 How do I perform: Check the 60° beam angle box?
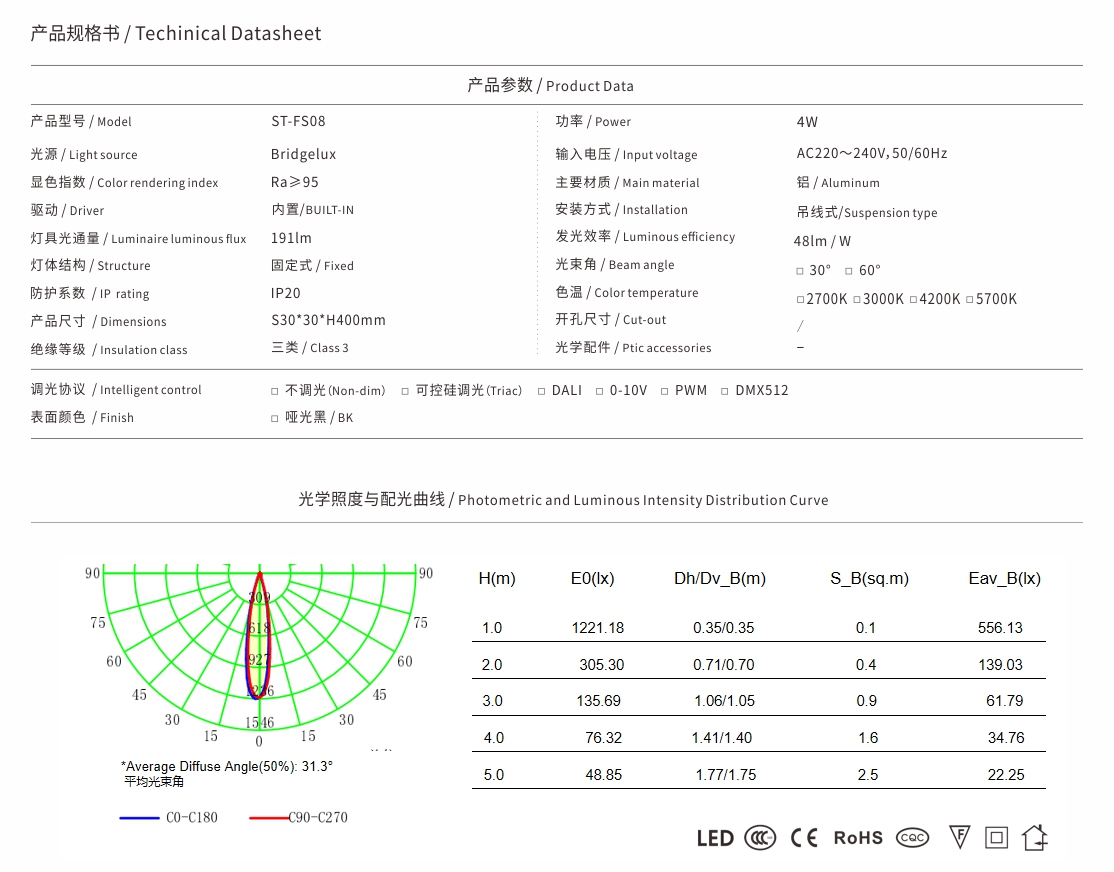(x=849, y=271)
